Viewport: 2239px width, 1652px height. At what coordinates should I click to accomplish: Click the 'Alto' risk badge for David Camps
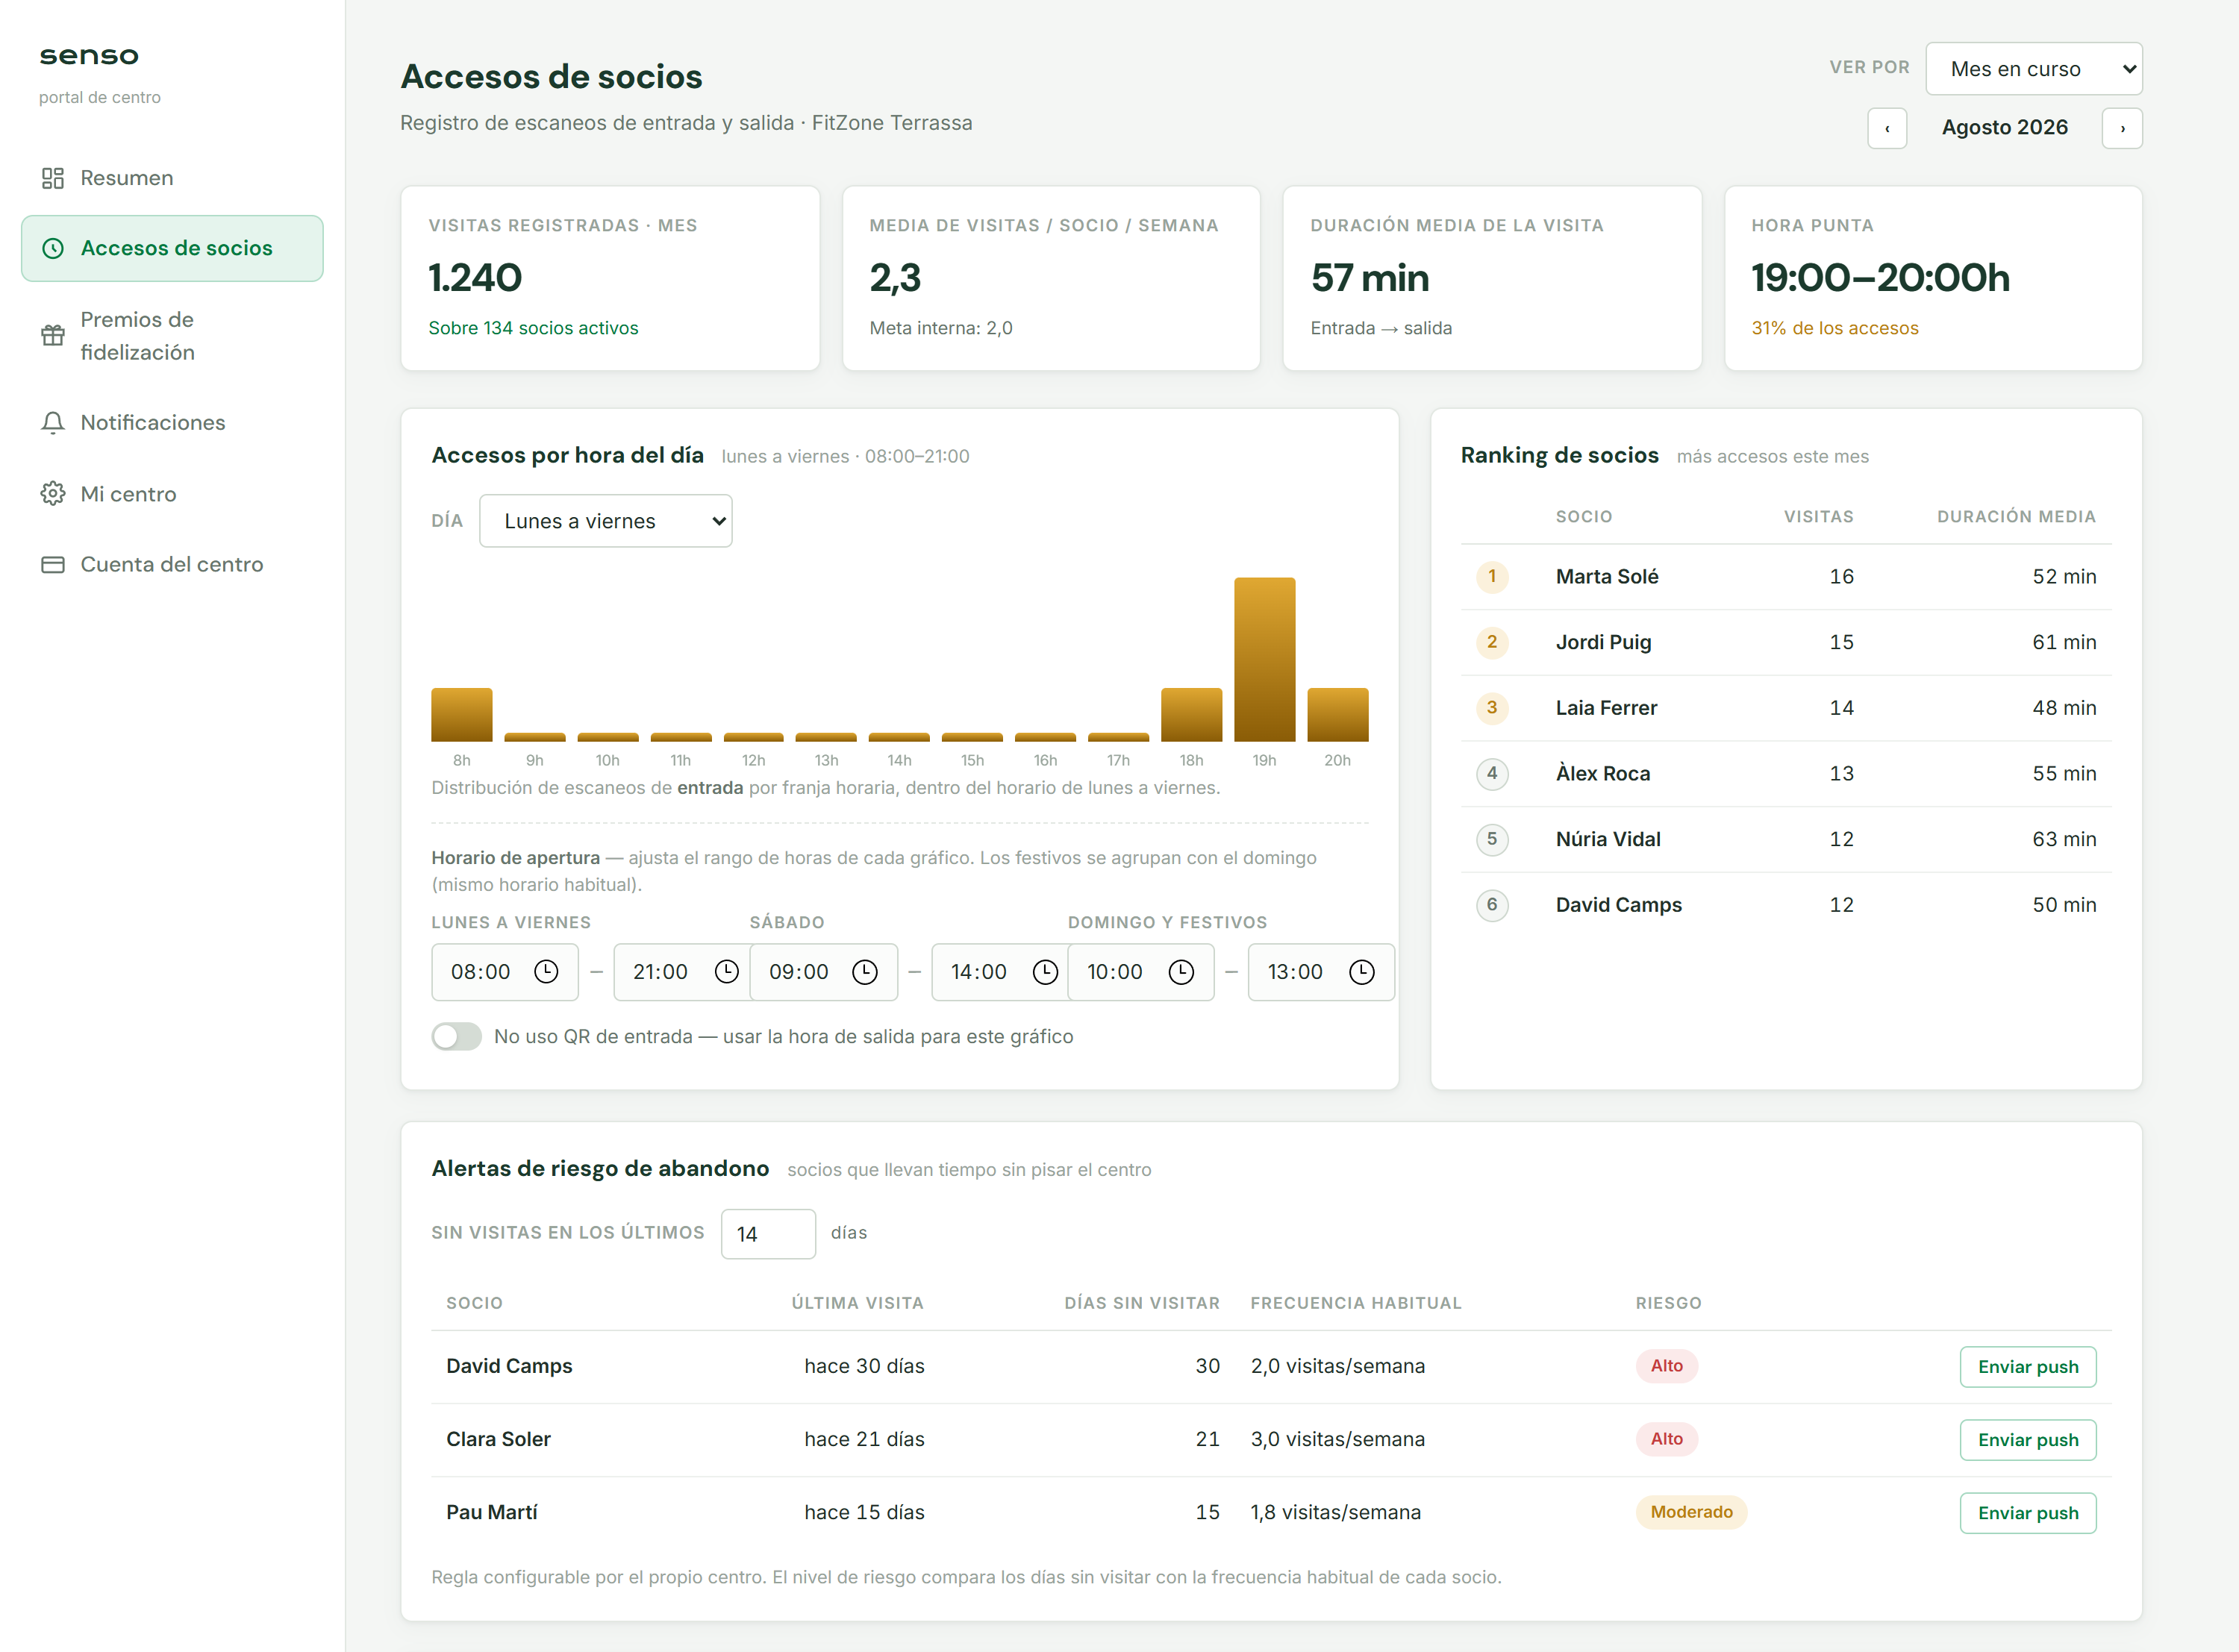point(1666,1366)
